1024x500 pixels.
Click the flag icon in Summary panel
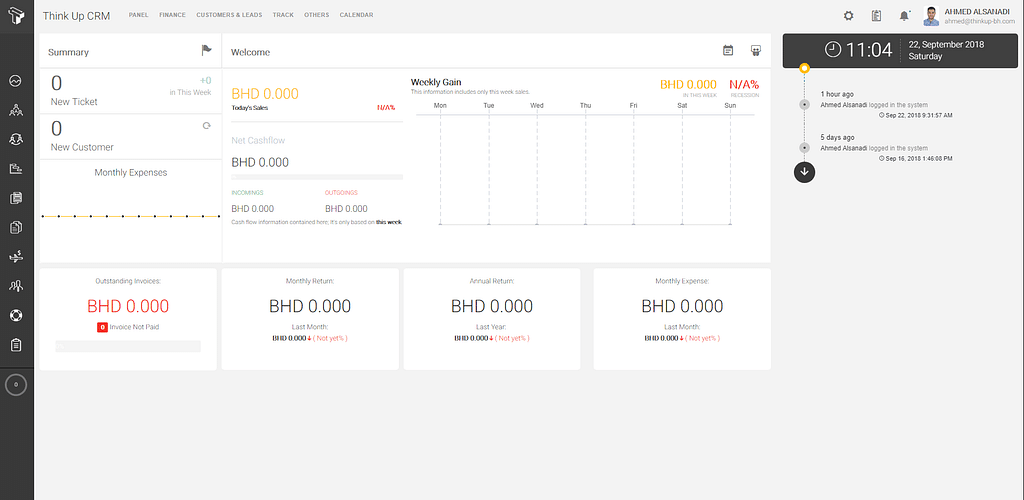(x=206, y=50)
